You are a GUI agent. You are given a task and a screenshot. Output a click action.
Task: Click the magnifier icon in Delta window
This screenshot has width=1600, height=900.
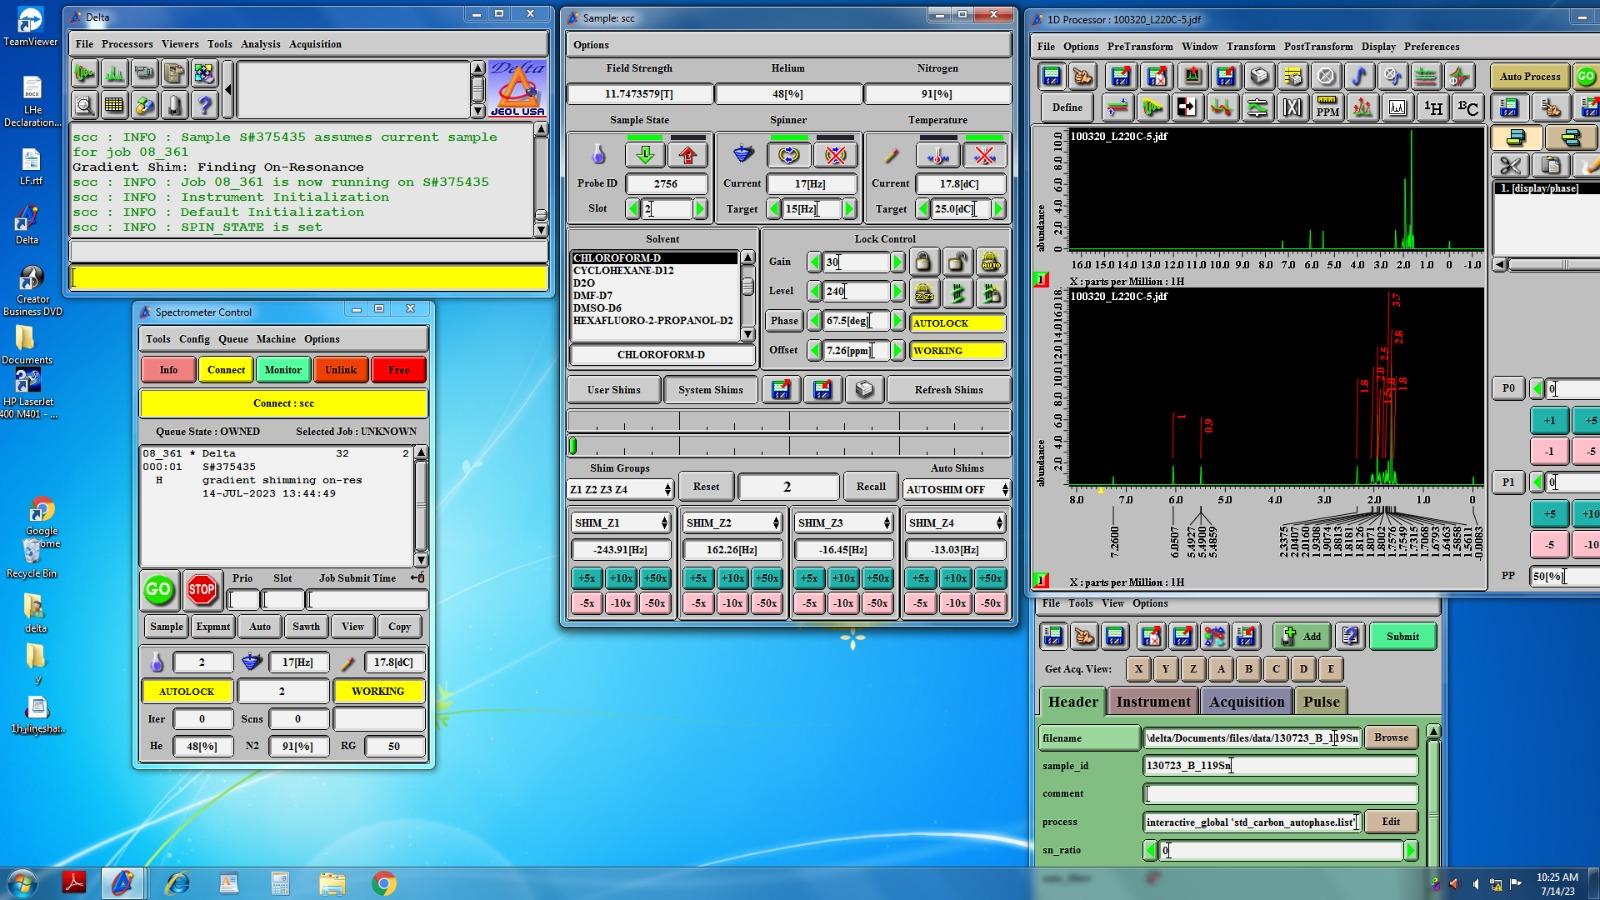click(x=85, y=104)
